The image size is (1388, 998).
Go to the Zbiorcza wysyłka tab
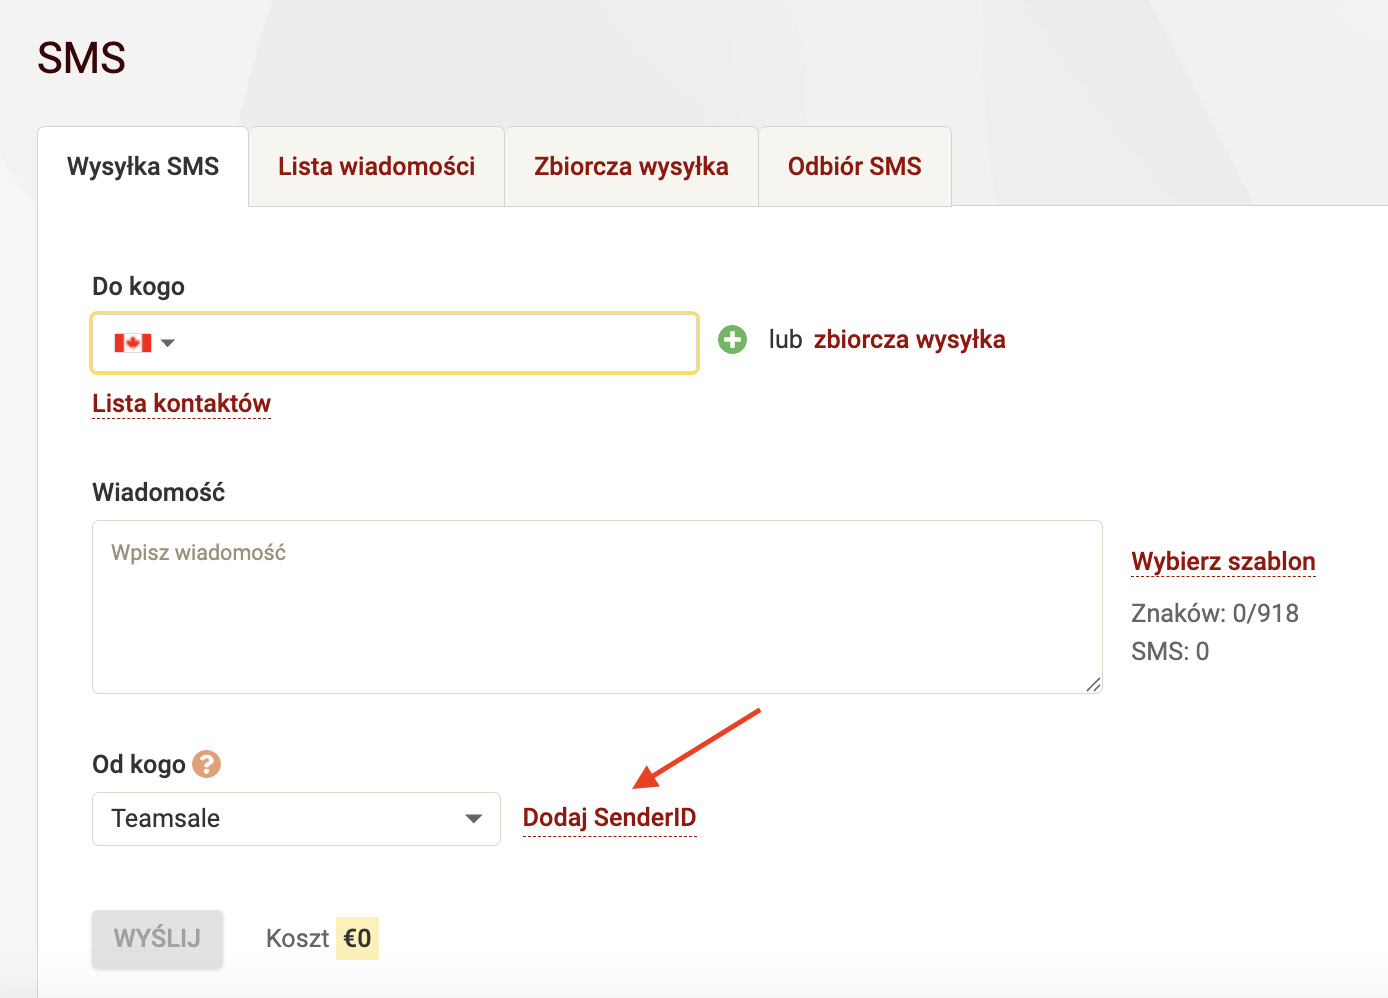(631, 167)
